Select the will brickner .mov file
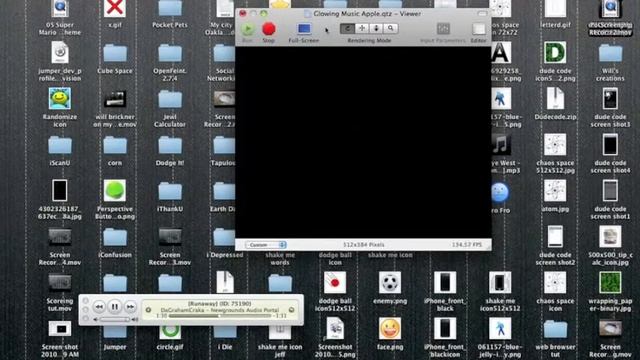 coord(115,99)
